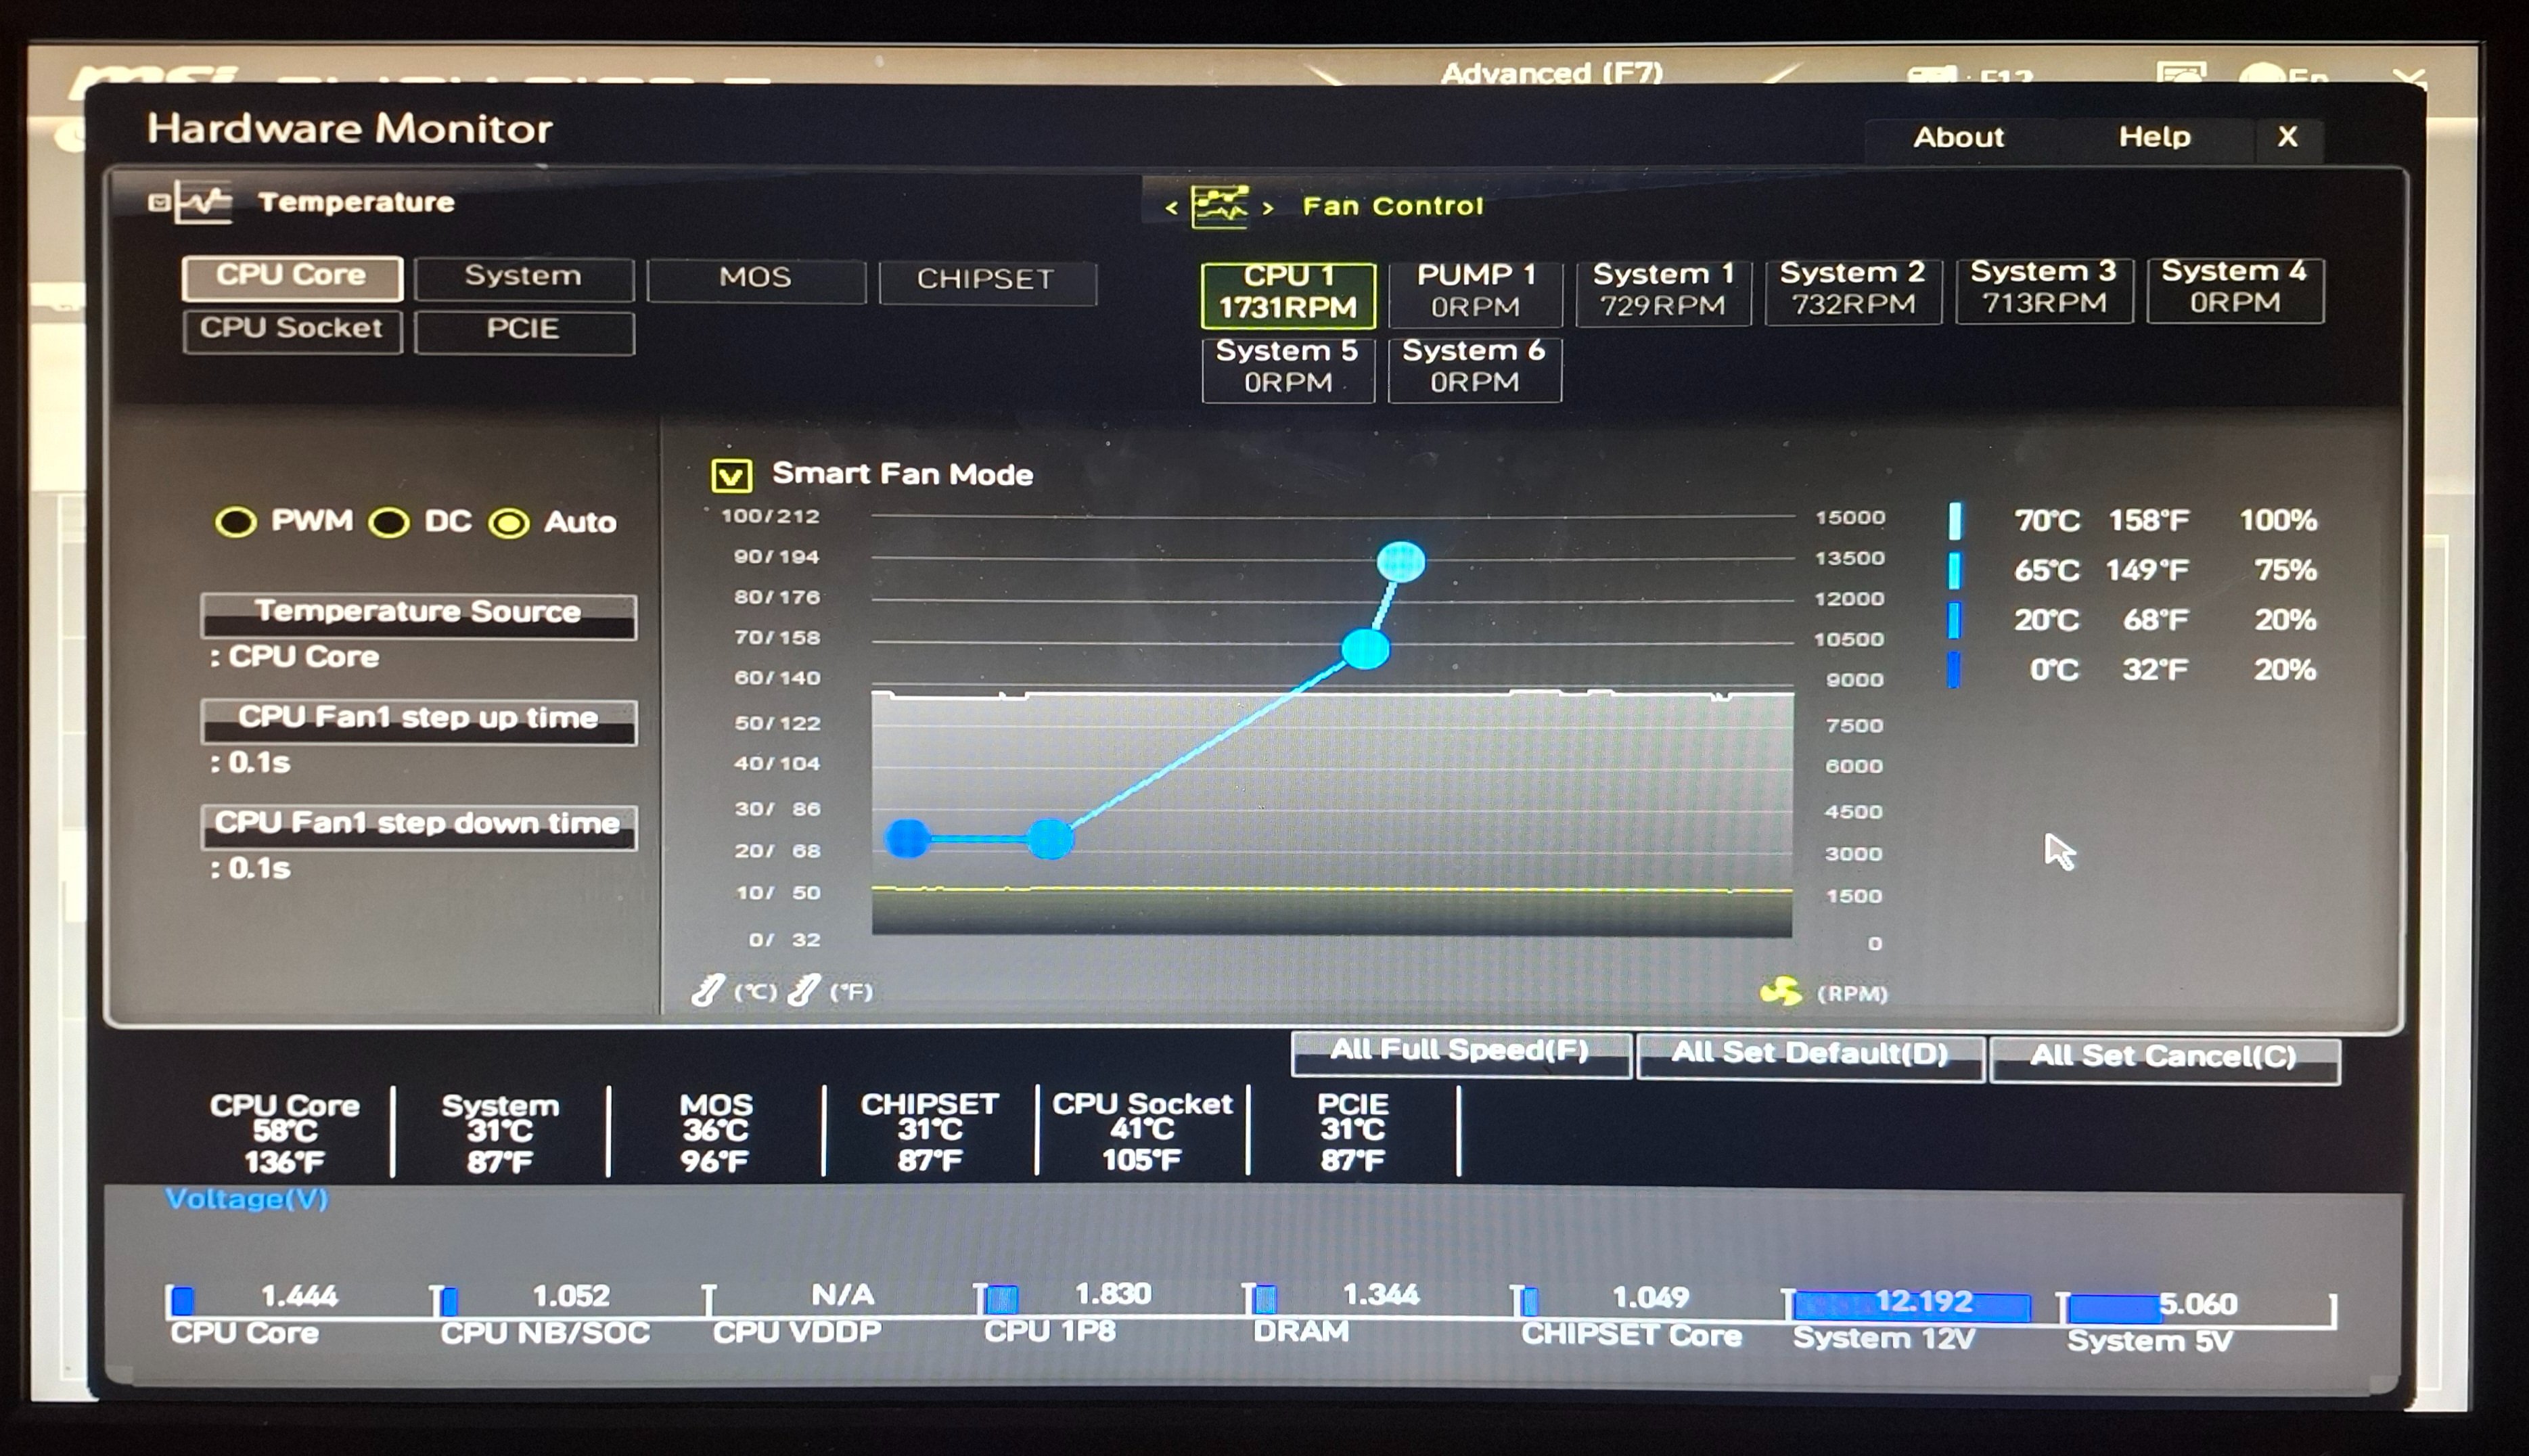
Task: Click the left arrow beside Fan Control
Action: [1171, 208]
